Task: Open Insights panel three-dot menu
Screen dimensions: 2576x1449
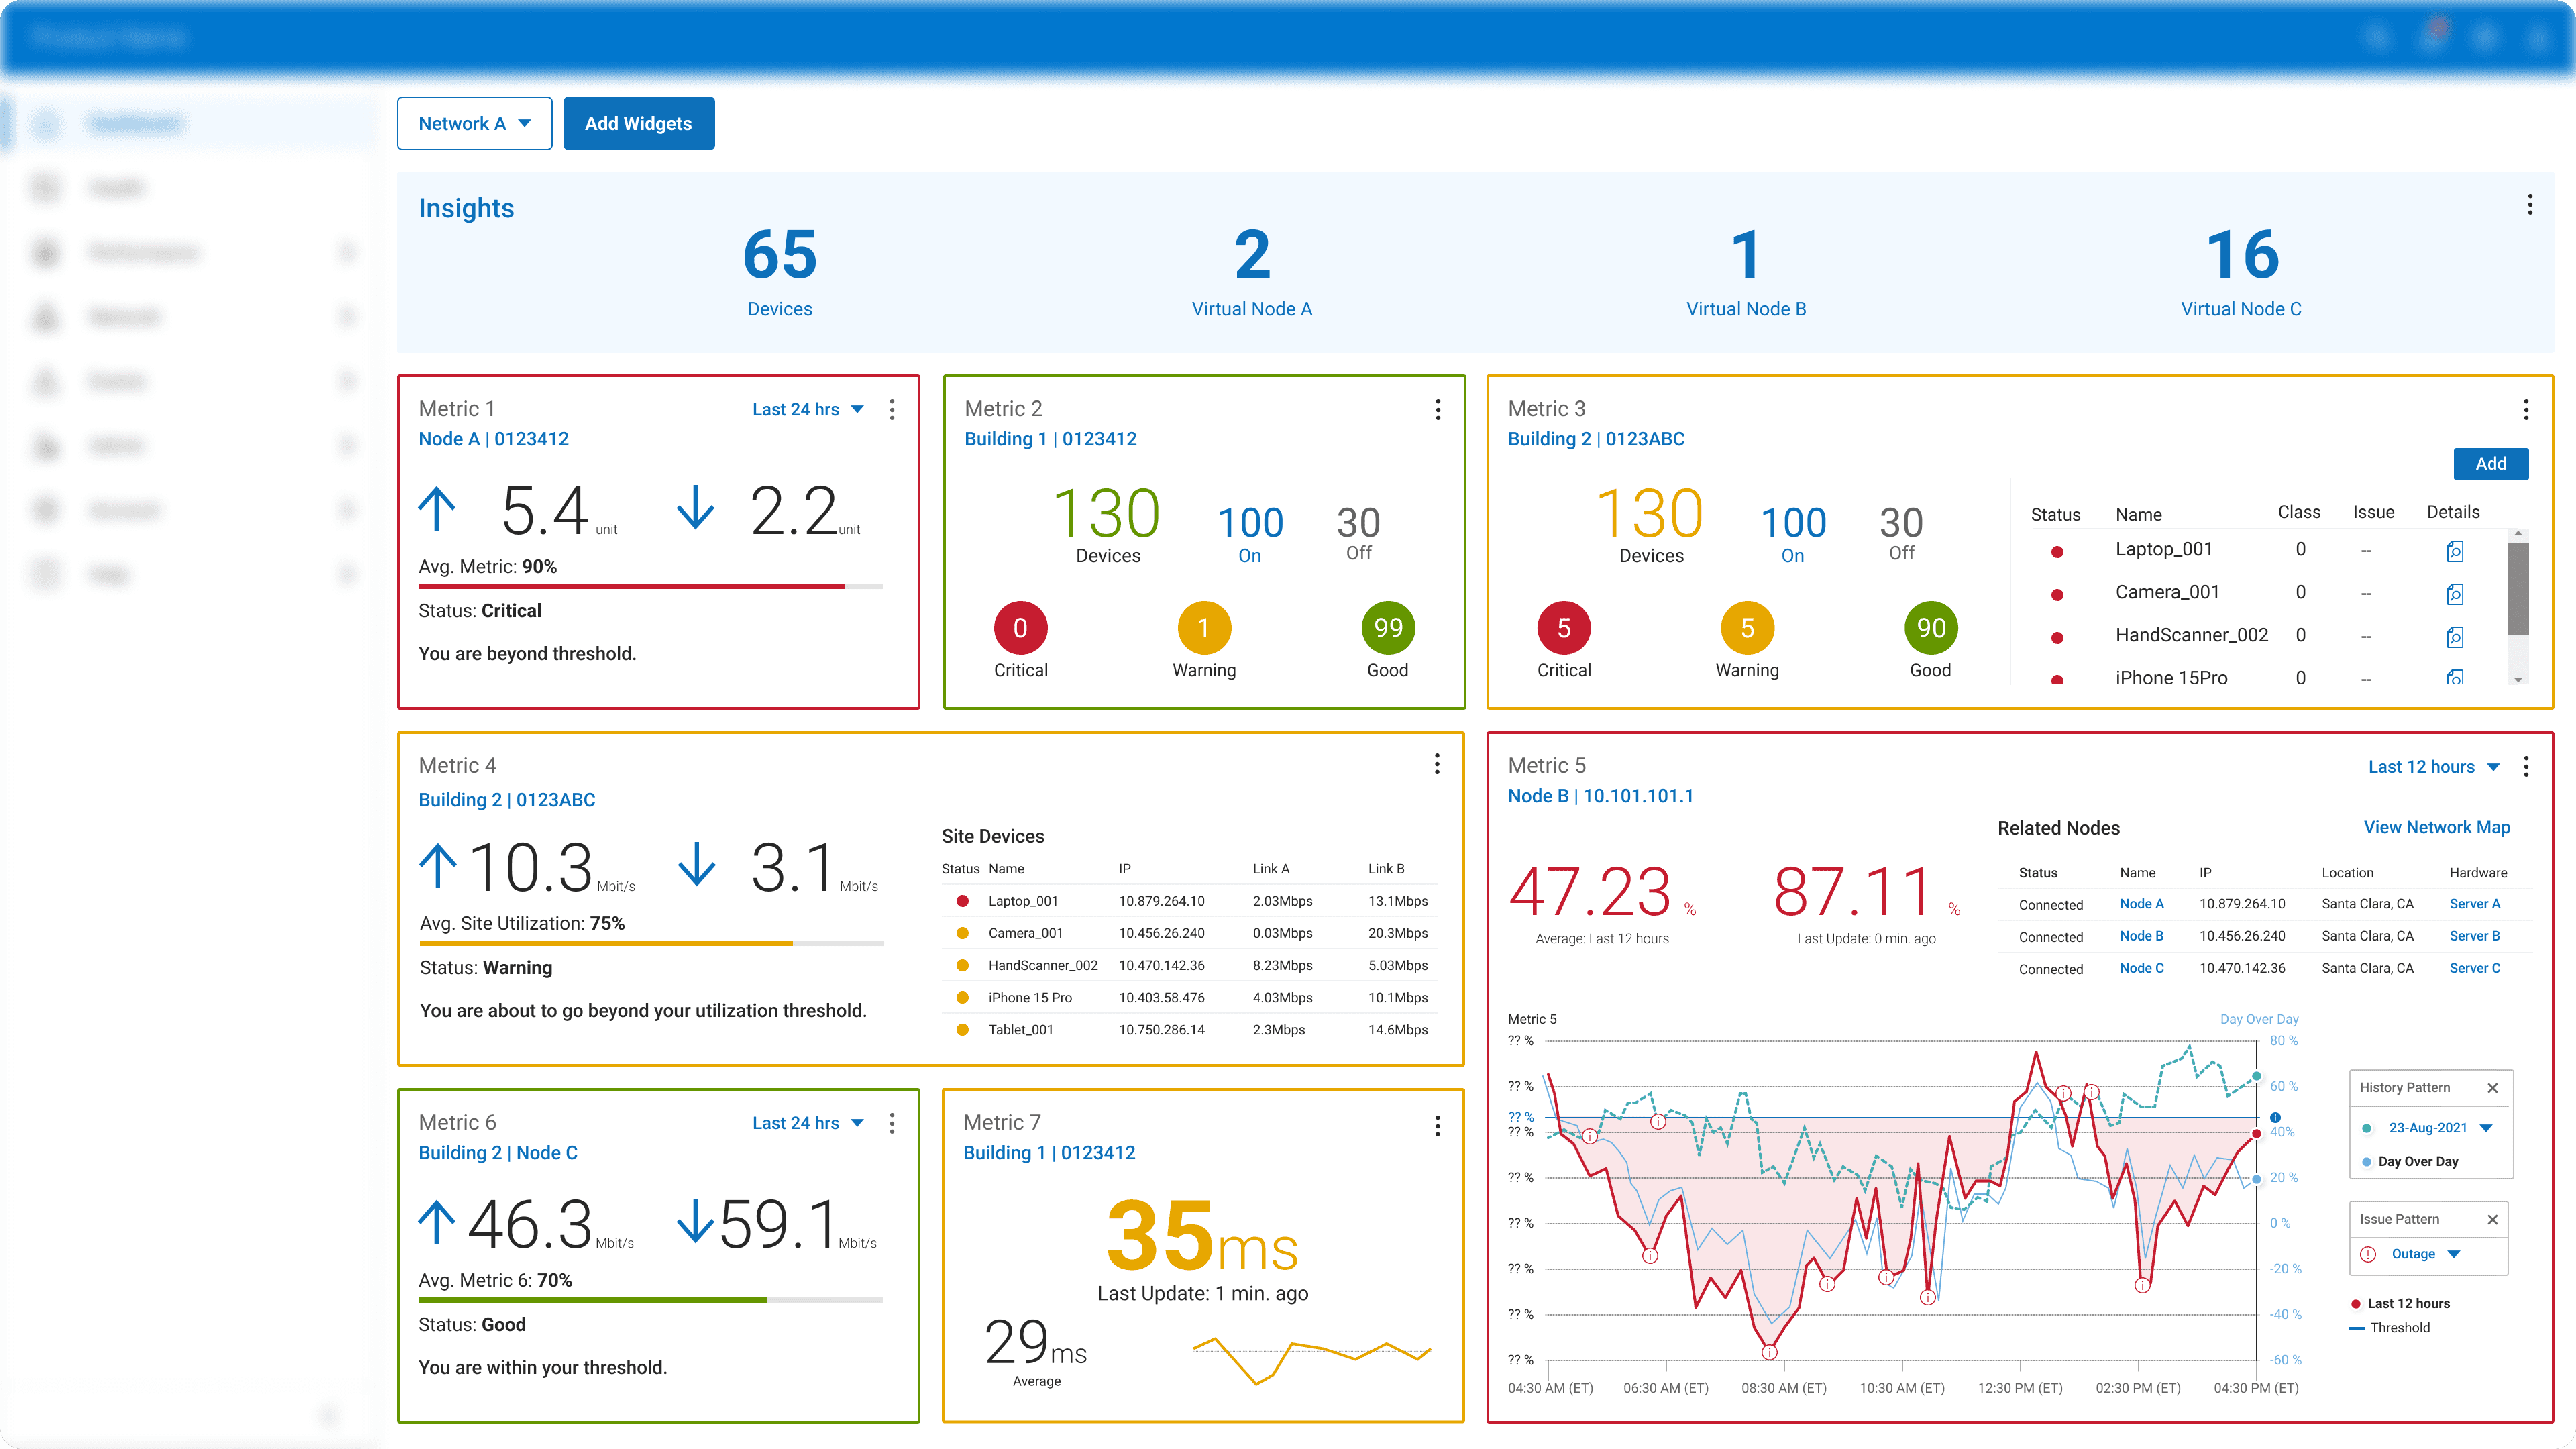Action: [x=2529, y=205]
